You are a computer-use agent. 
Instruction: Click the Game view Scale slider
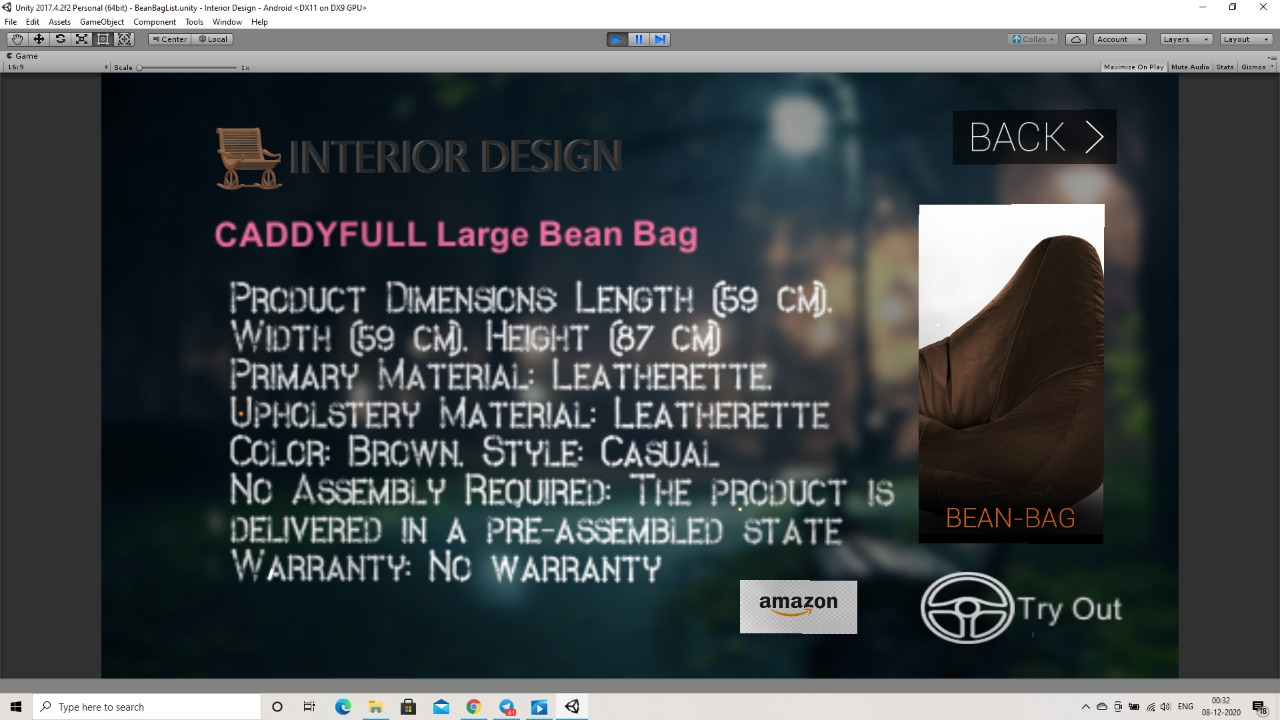pyautogui.click(x=187, y=67)
